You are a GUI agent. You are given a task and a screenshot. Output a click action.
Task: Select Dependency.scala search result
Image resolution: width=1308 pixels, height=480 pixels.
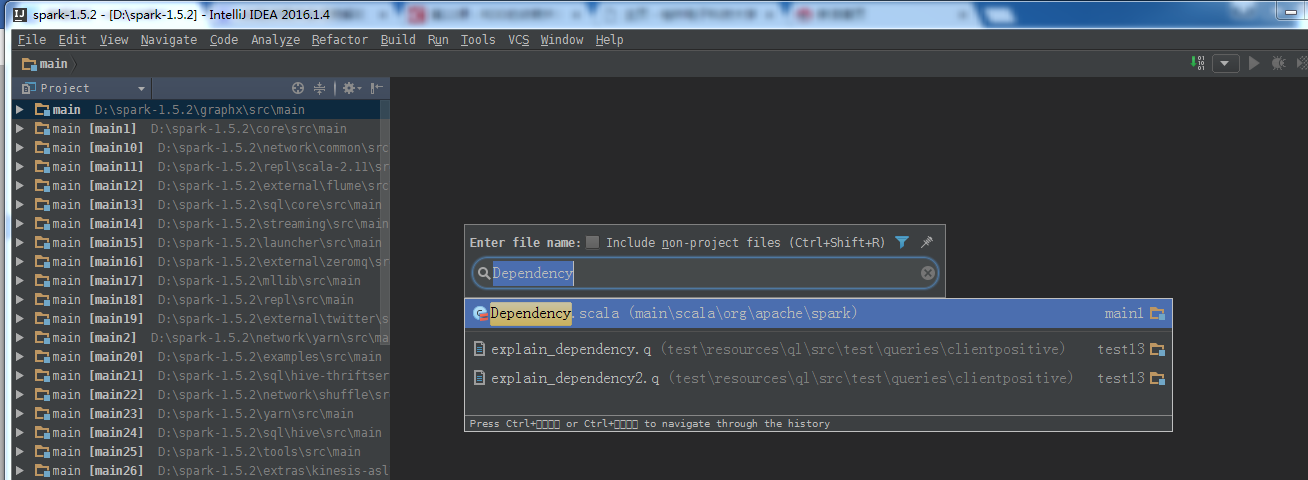[x=818, y=313]
